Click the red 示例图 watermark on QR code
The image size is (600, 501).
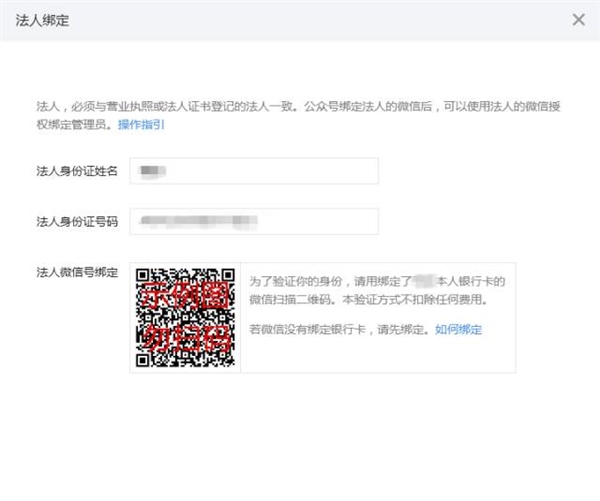point(185,298)
